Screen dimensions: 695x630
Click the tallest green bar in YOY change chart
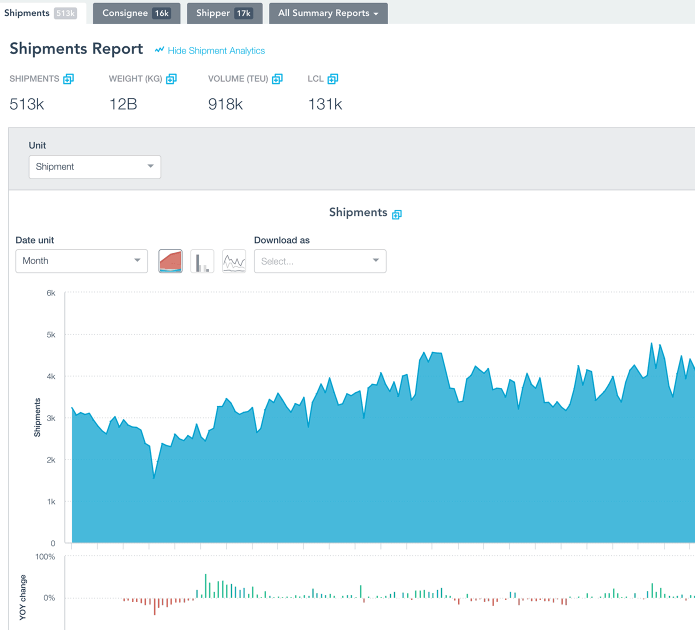(206, 586)
